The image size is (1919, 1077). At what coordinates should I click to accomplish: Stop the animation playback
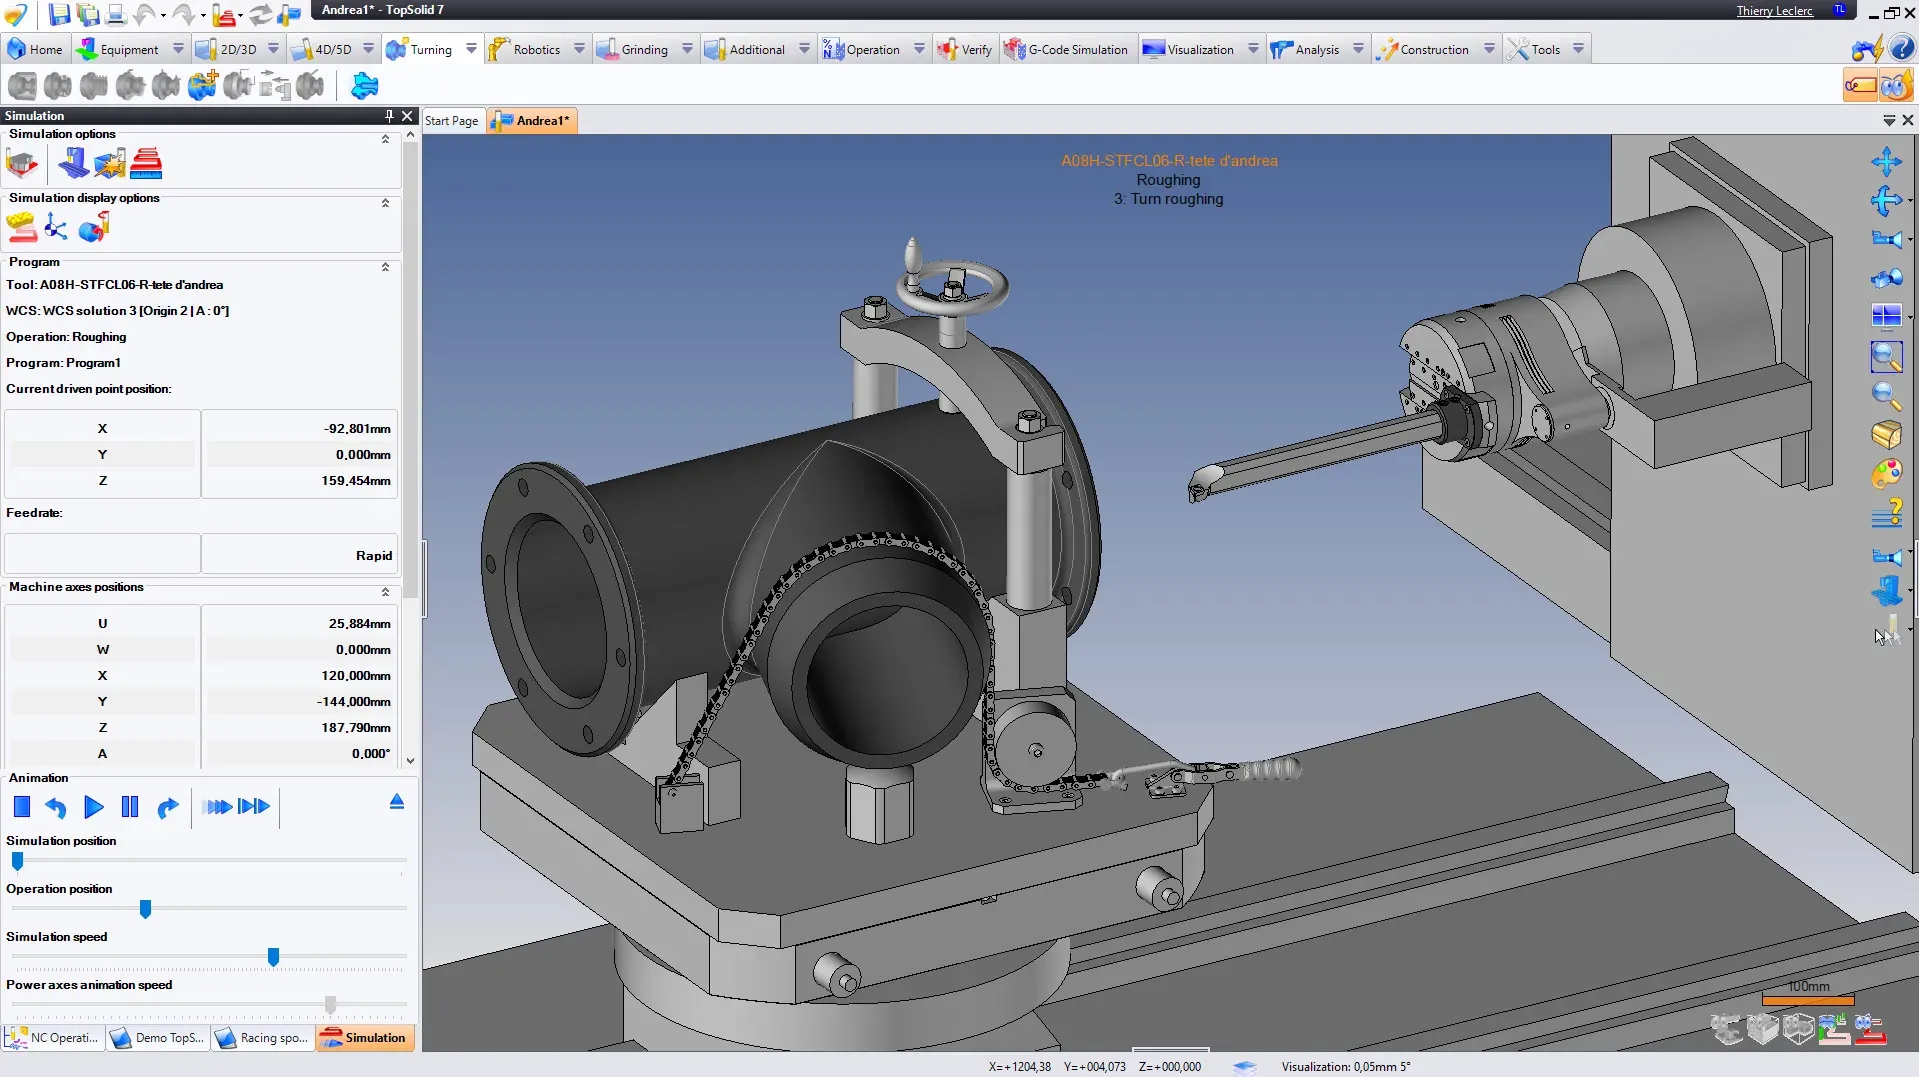[21, 807]
